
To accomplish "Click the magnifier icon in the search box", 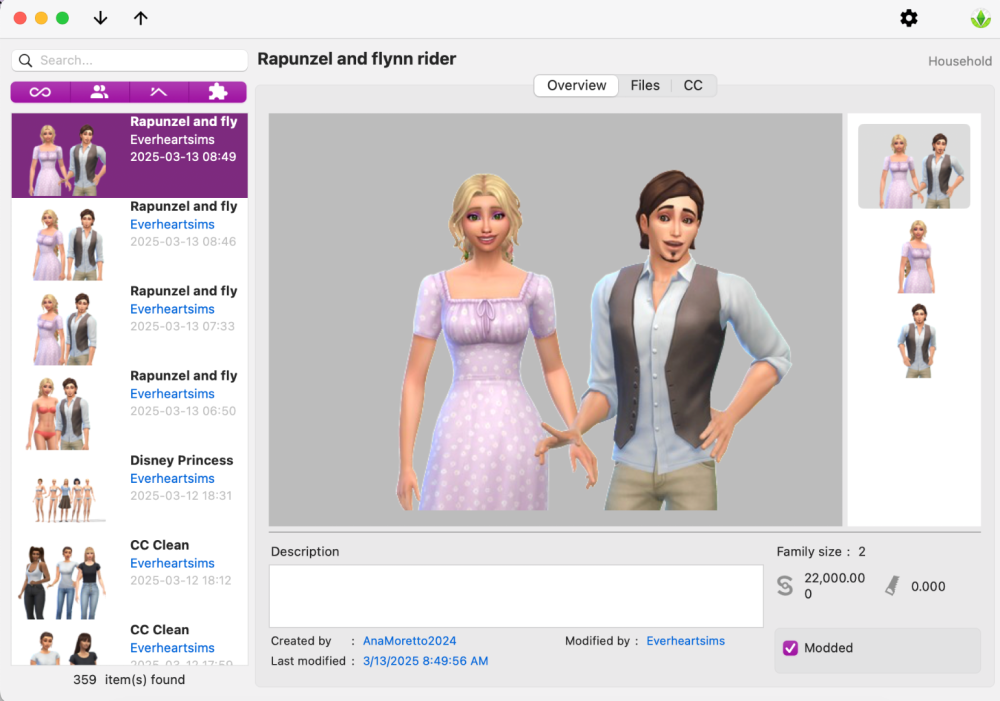I will point(26,60).
